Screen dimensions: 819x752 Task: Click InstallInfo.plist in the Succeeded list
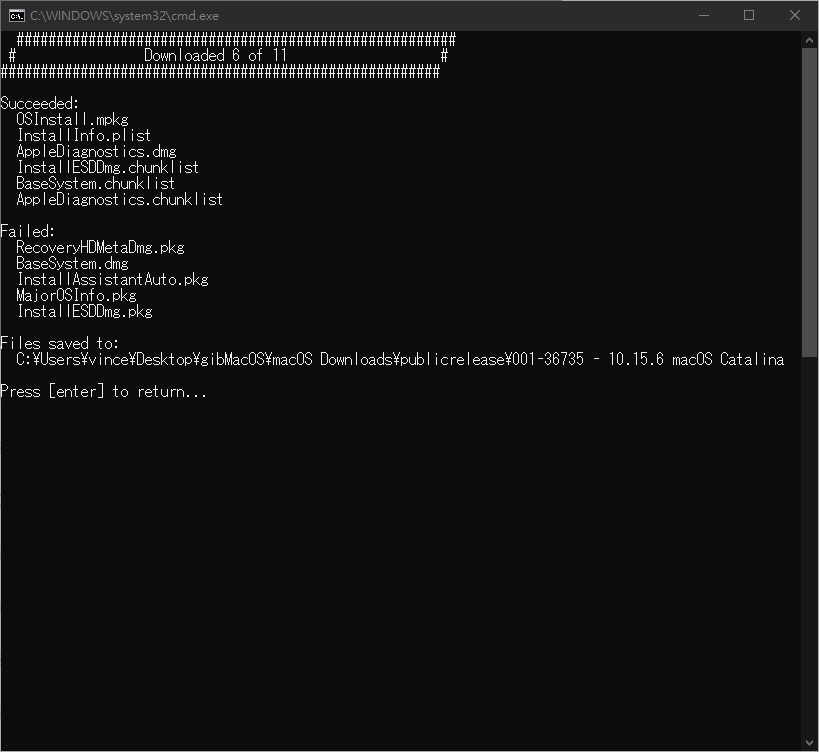click(84, 135)
